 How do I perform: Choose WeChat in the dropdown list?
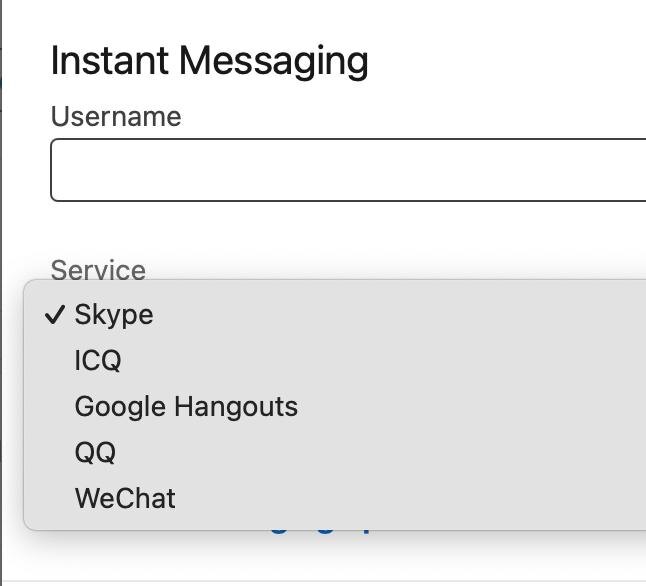point(125,499)
